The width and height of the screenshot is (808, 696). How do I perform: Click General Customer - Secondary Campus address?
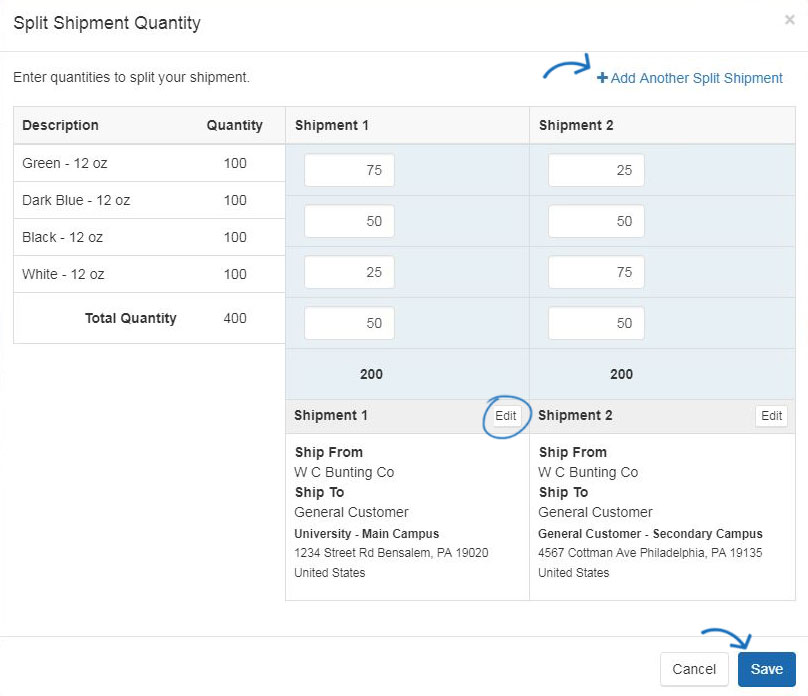pyautogui.click(x=650, y=534)
